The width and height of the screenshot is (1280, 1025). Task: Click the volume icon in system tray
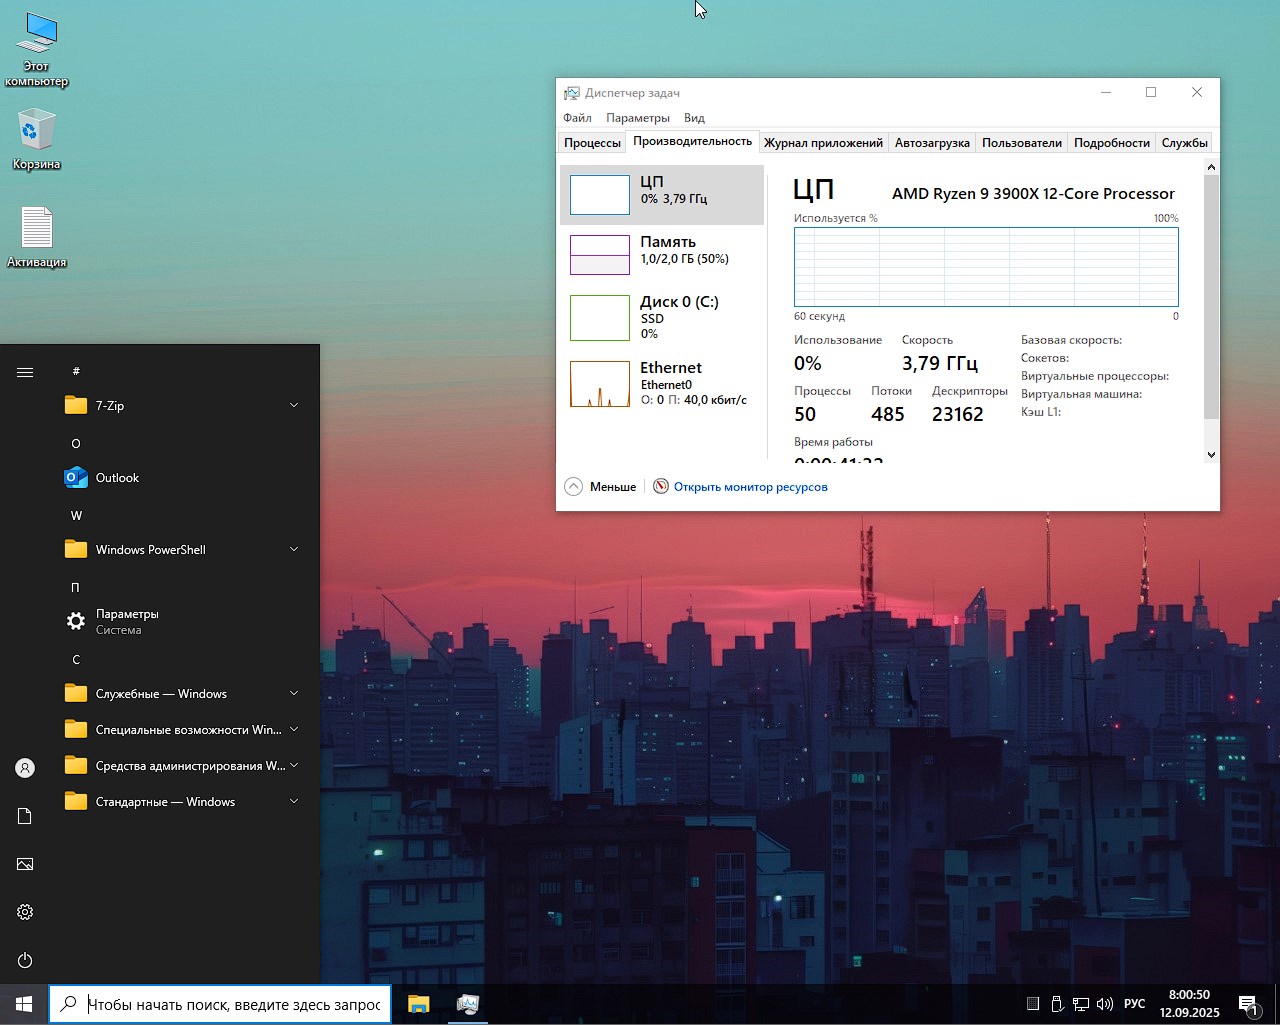tap(1105, 1004)
